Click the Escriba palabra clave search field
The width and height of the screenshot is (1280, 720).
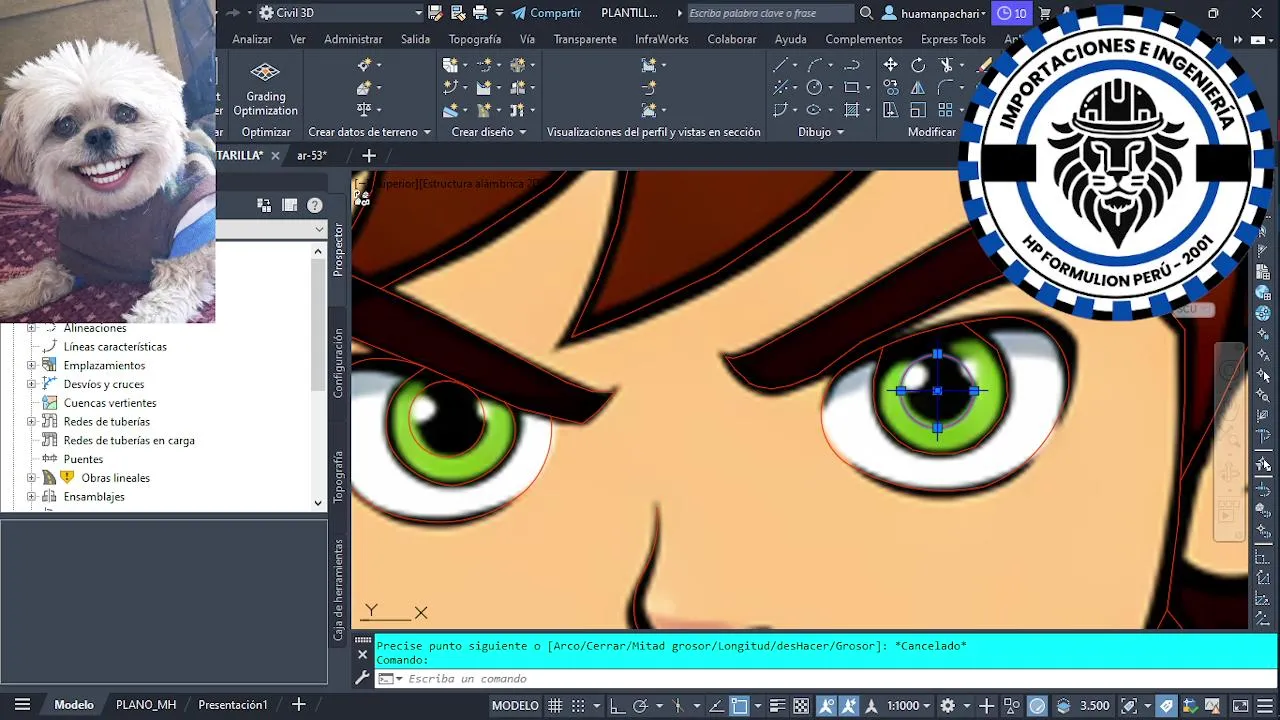(770, 13)
